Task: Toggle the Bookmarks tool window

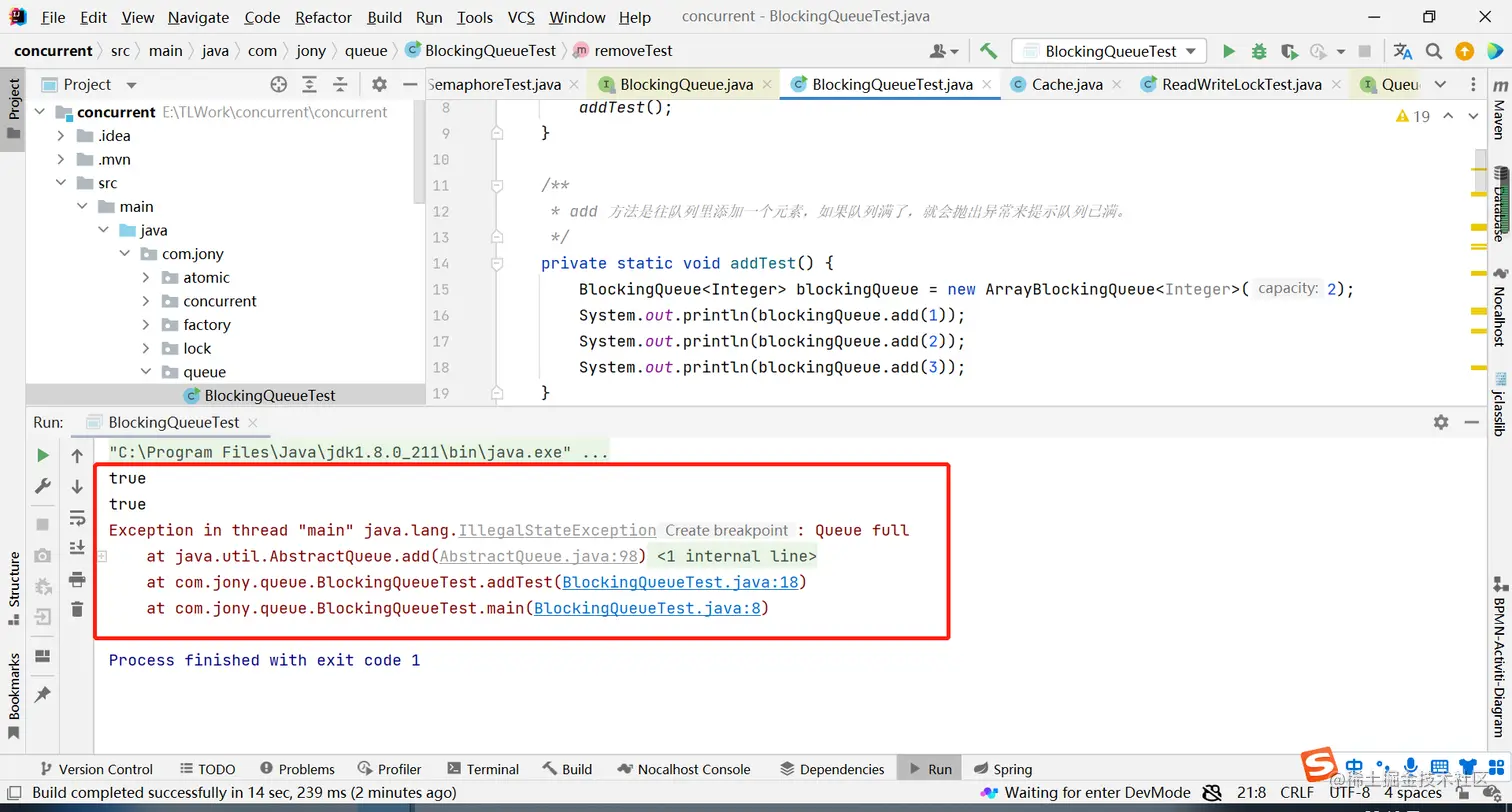Action: (14, 697)
